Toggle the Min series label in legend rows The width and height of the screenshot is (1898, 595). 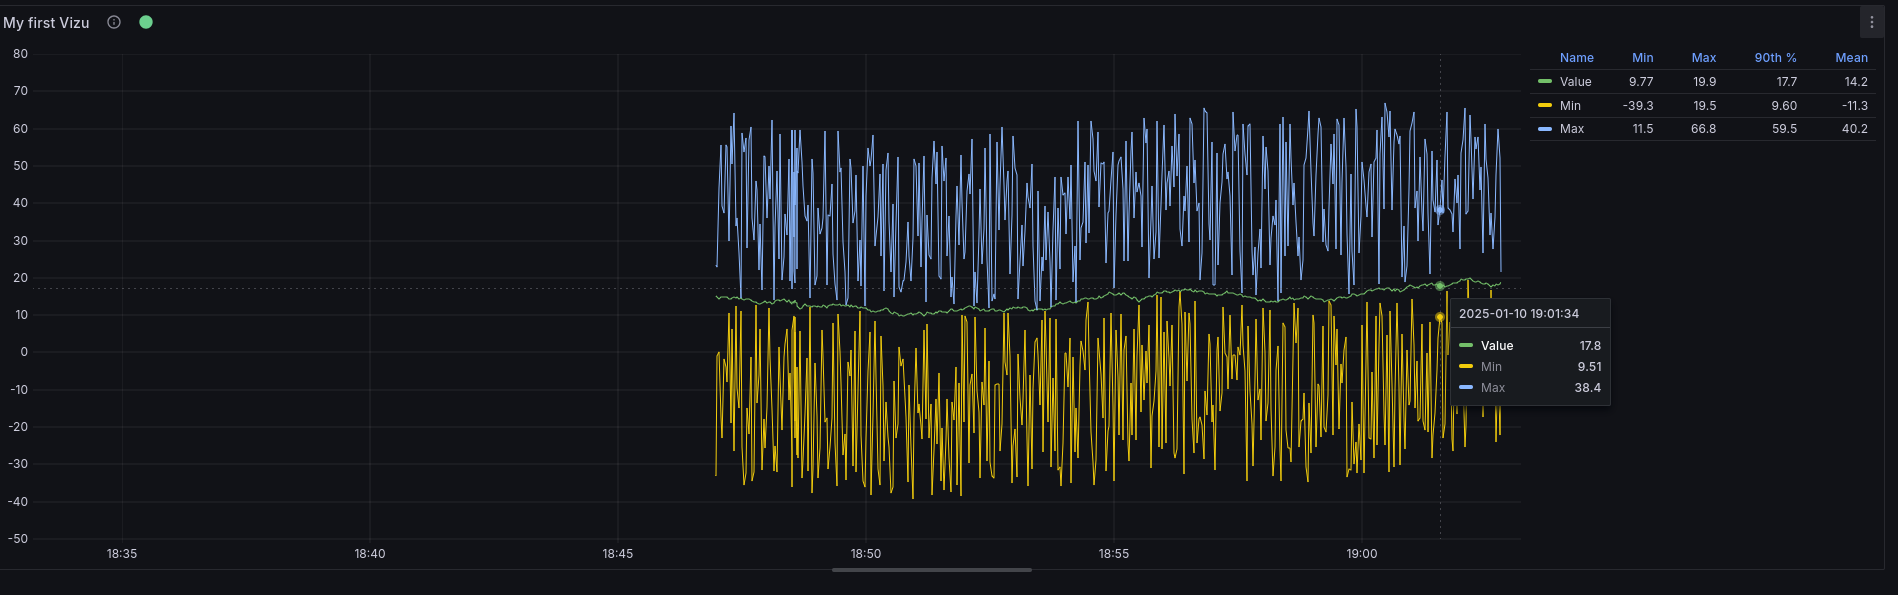pyautogui.click(x=1570, y=106)
